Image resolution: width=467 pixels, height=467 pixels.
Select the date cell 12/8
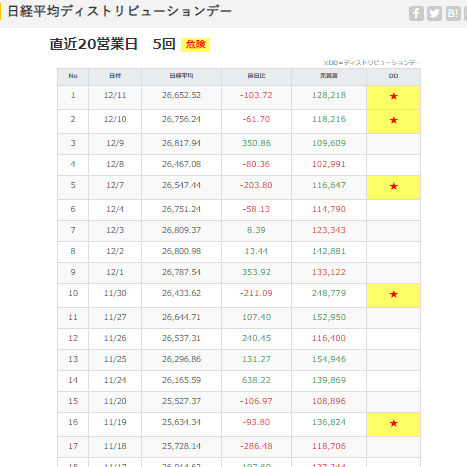[115, 164]
